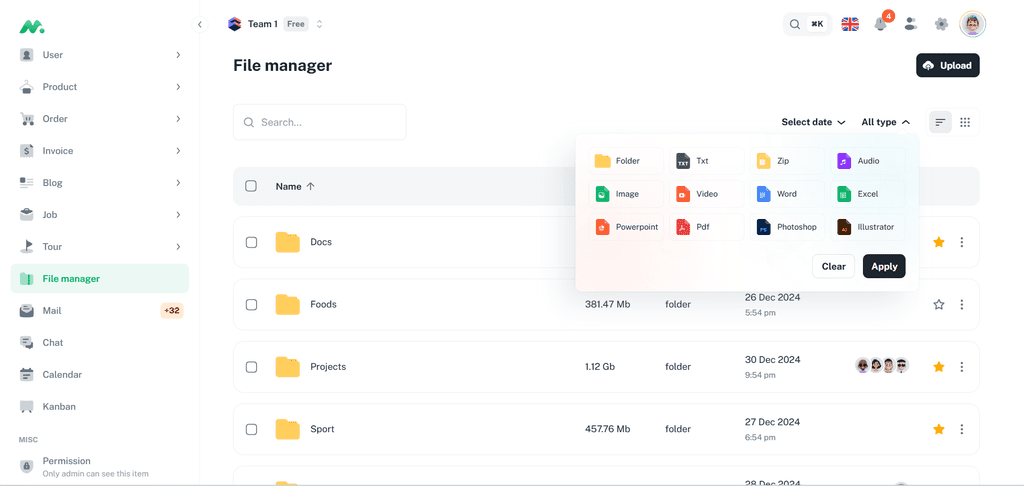The image size is (1024, 486).
Task: Open the language selector UK flag
Action: point(850,24)
